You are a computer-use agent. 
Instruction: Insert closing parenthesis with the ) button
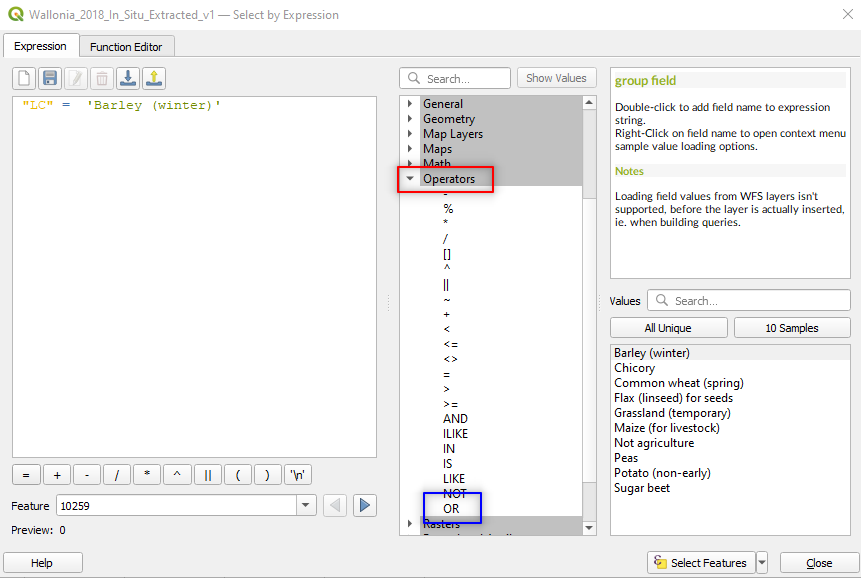267,475
